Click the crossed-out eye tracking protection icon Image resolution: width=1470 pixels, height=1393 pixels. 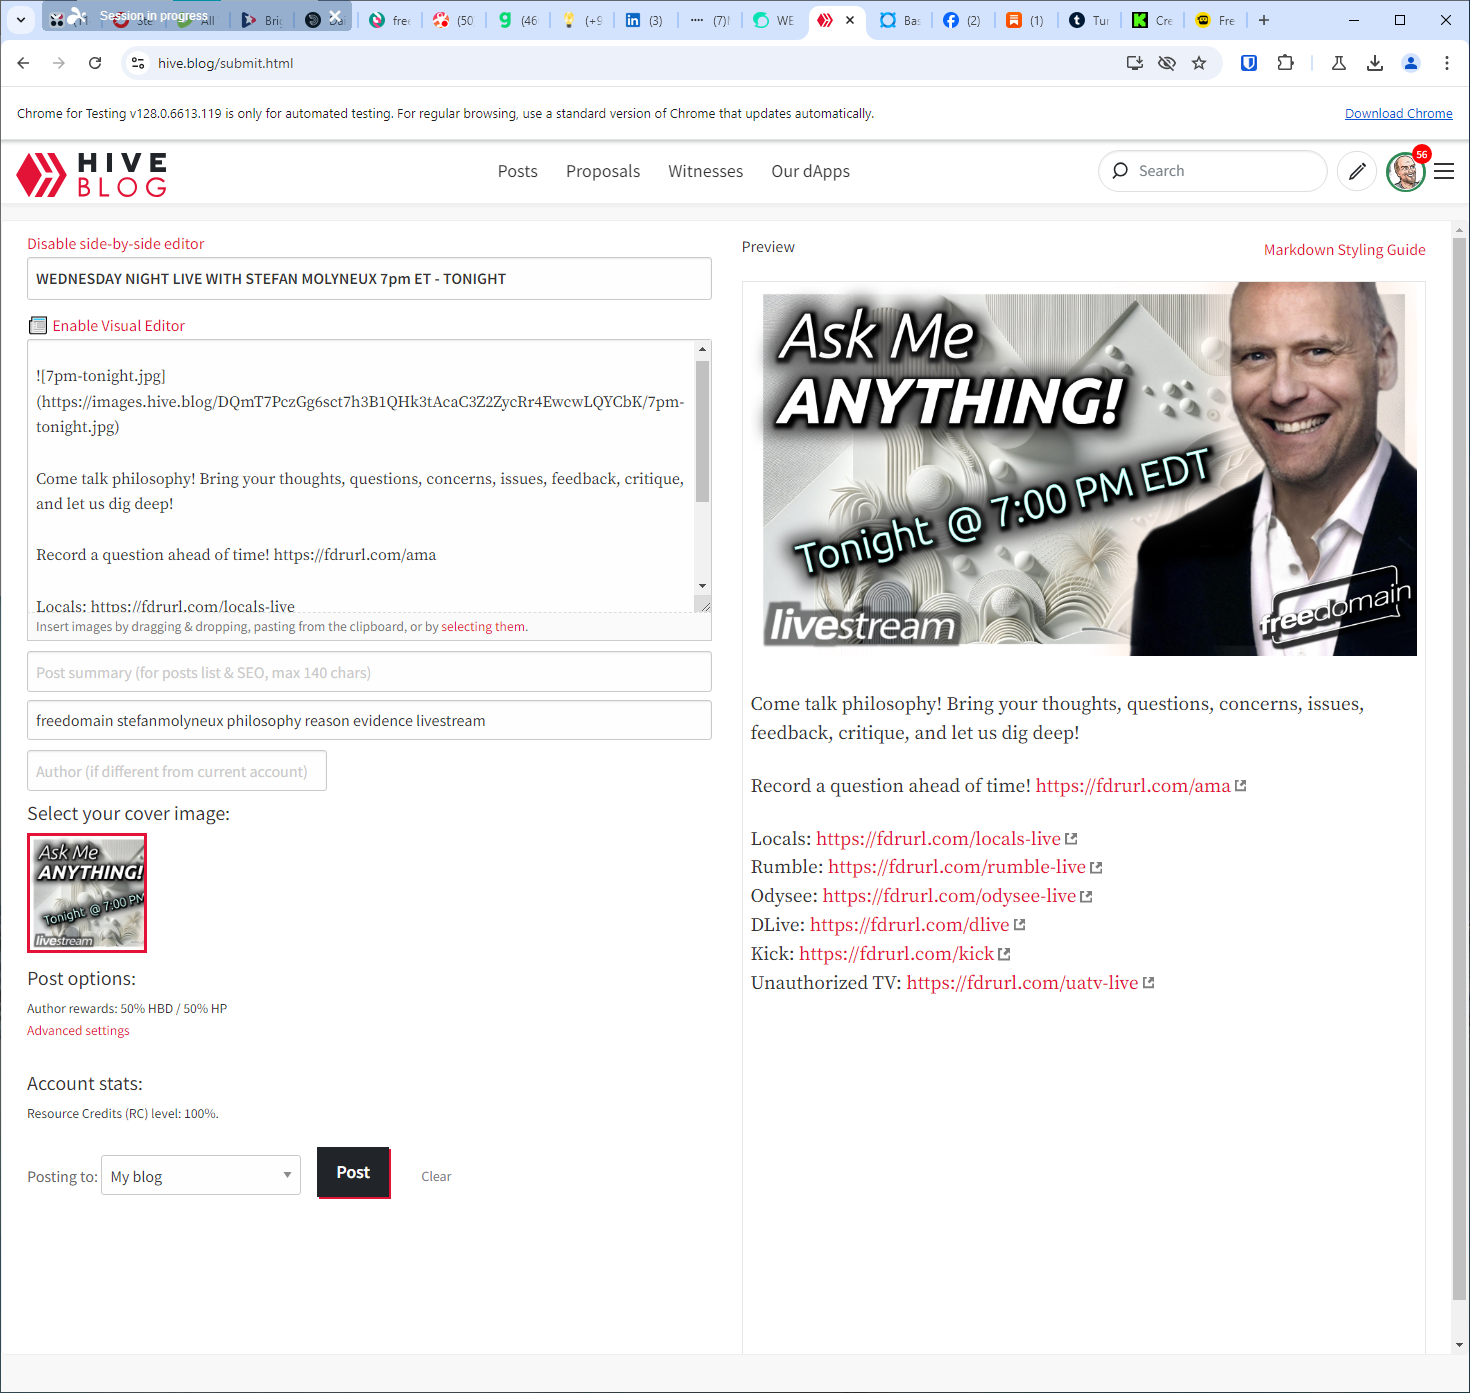coord(1167,63)
